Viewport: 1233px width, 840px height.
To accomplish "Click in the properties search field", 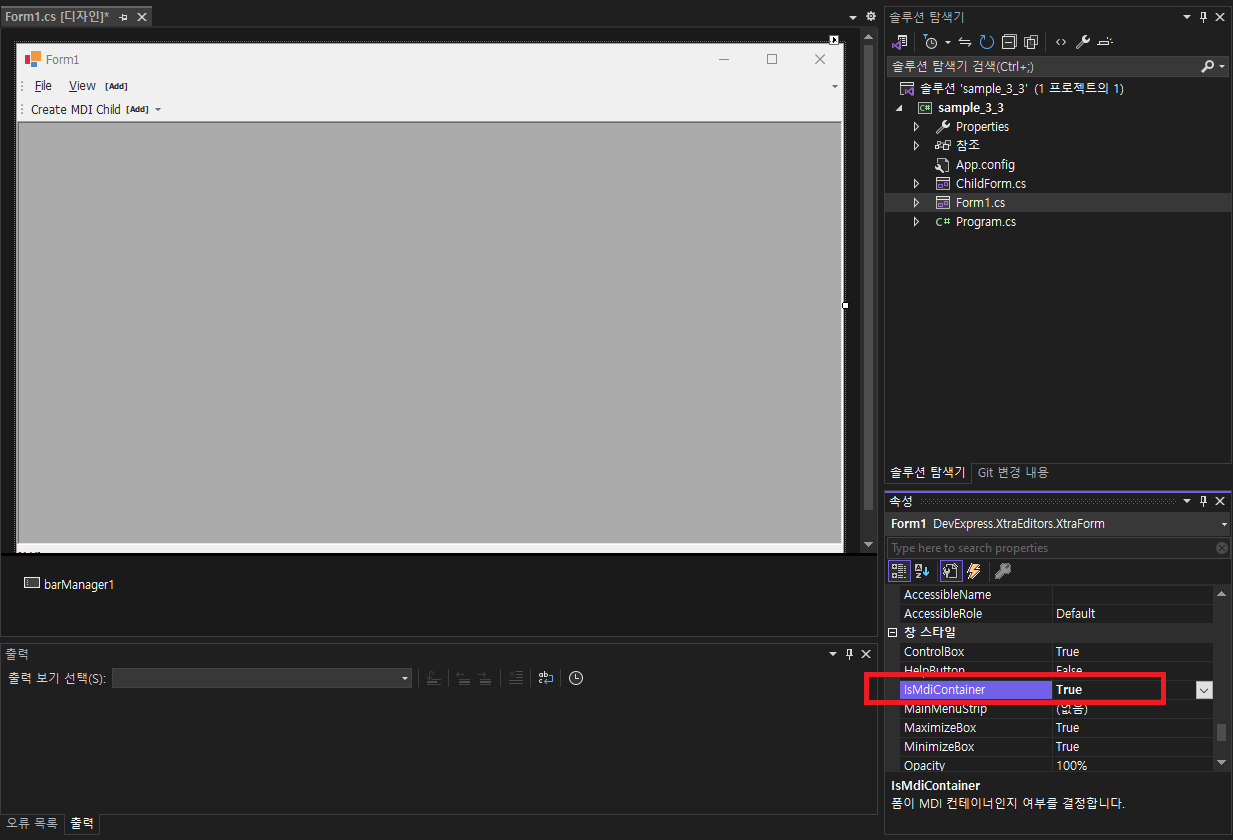I will pyautogui.click(x=1050, y=548).
